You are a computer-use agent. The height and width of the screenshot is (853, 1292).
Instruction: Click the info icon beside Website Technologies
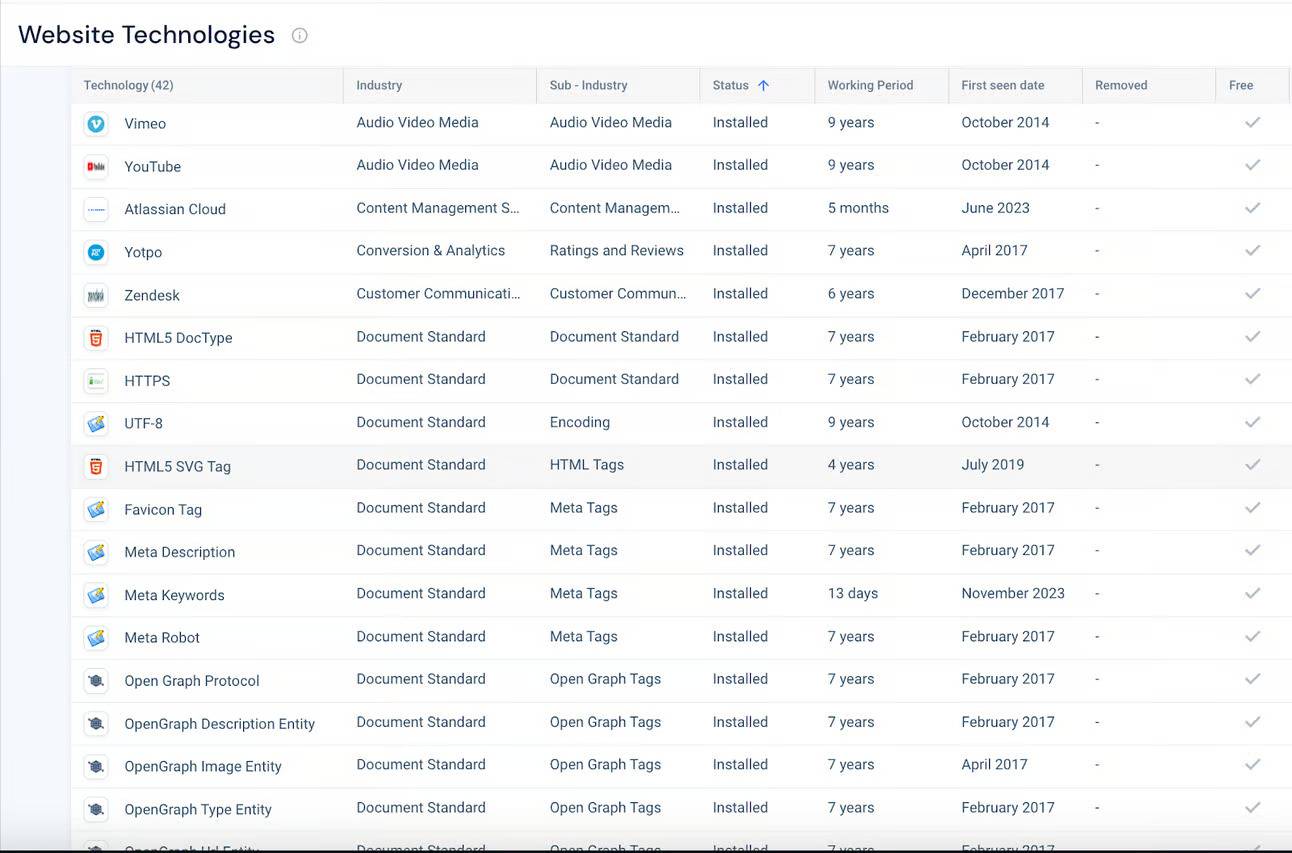tap(299, 35)
